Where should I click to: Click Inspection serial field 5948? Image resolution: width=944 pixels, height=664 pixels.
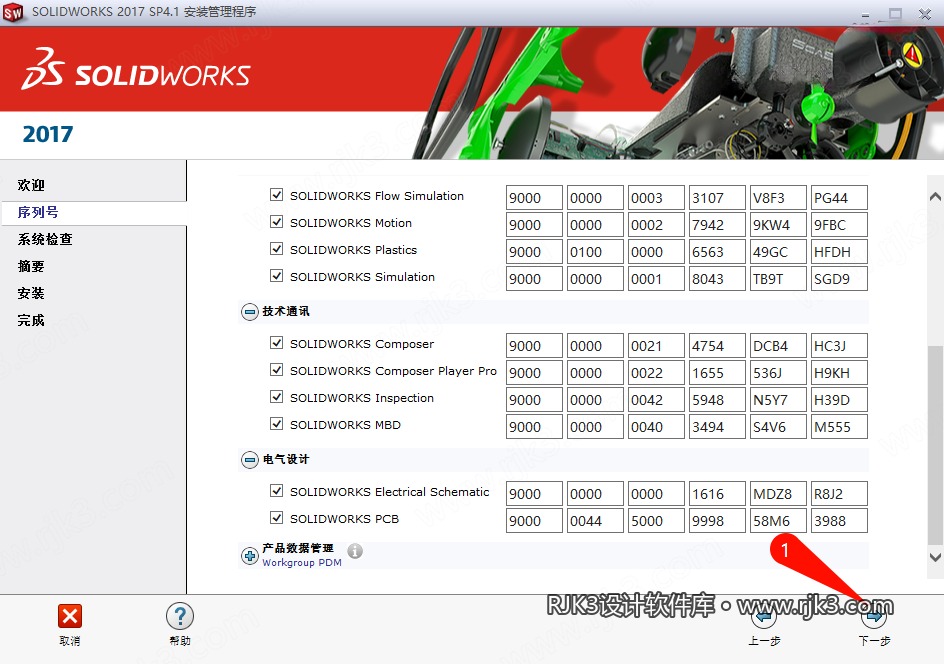[717, 400]
